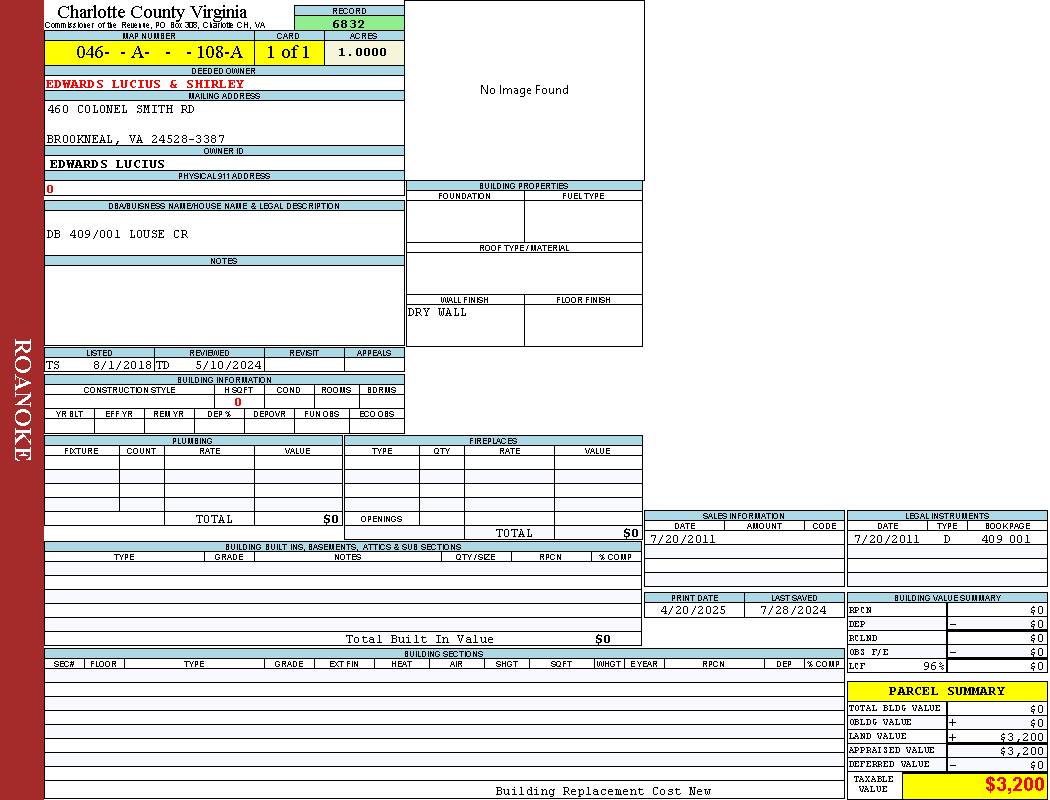This screenshot has width=1050, height=800.
Task: Click the 'No Image Found' photo placeholder
Action: pyautogui.click(x=524, y=90)
